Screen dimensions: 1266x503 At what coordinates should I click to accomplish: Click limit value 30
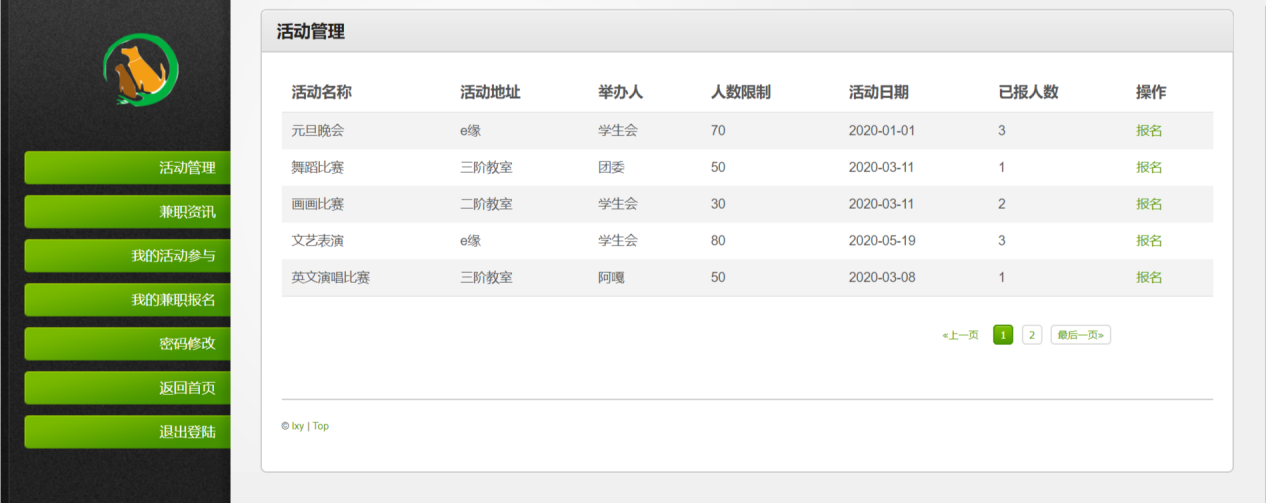tap(718, 204)
